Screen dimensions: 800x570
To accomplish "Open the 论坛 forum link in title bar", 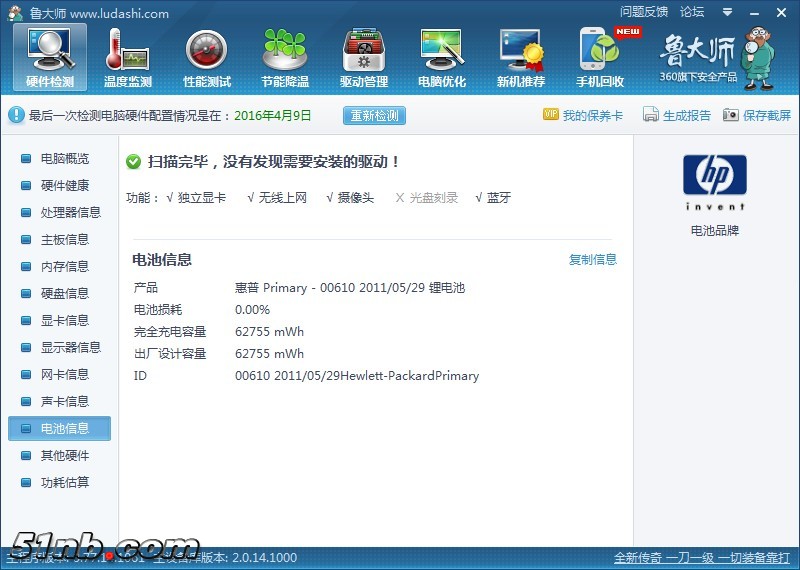I will (x=691, y=12).
